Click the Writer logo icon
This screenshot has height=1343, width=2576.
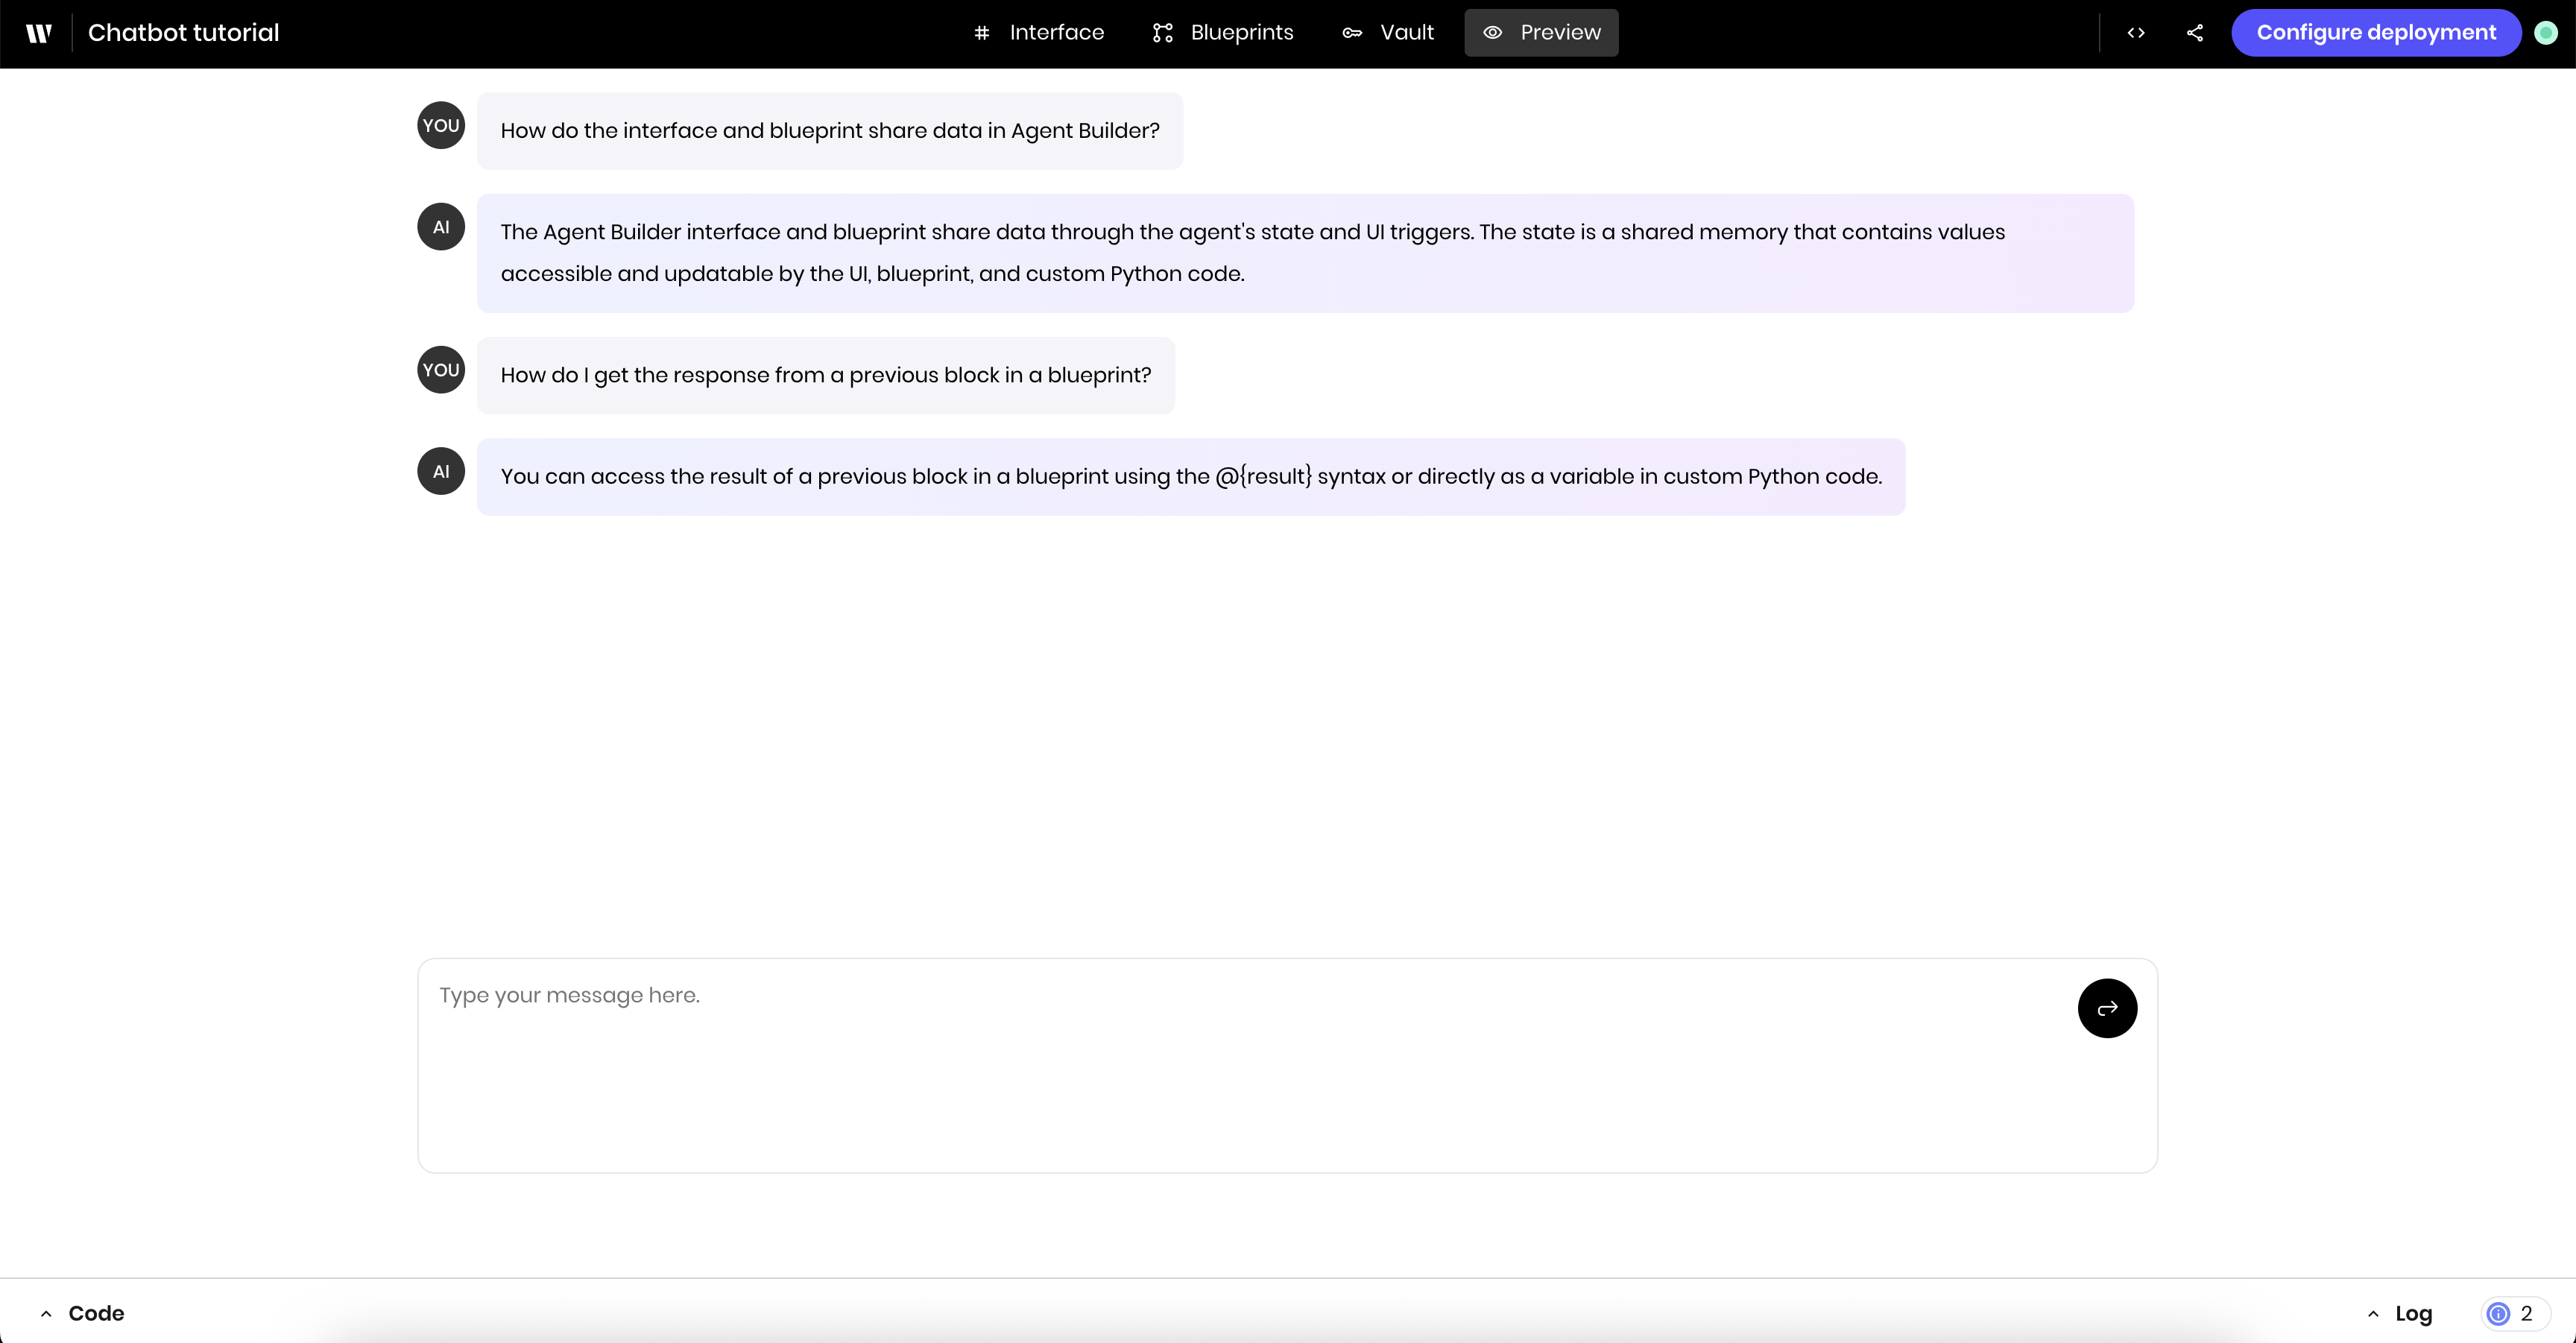point(38,33)
